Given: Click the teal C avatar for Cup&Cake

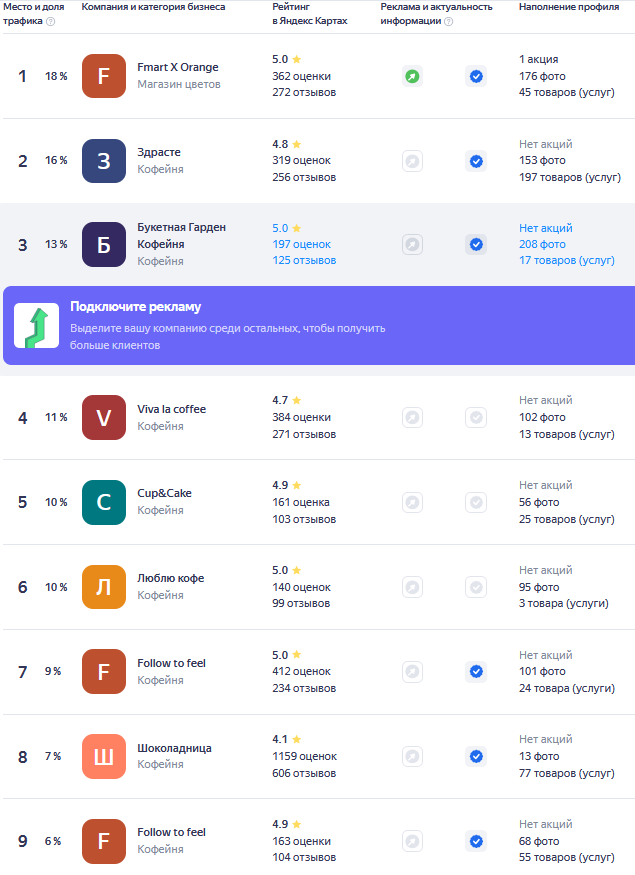Looking at the screenshot, I should [x=104, y=502].
